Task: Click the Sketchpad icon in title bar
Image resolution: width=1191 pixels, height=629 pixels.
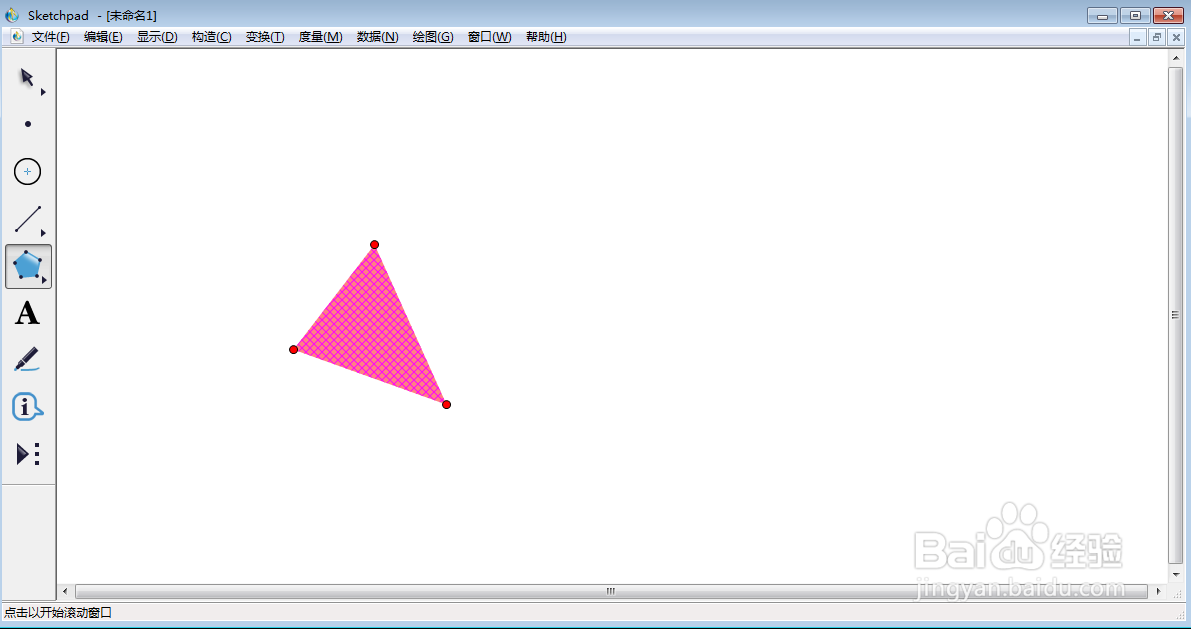Action: tap(12, 15)
